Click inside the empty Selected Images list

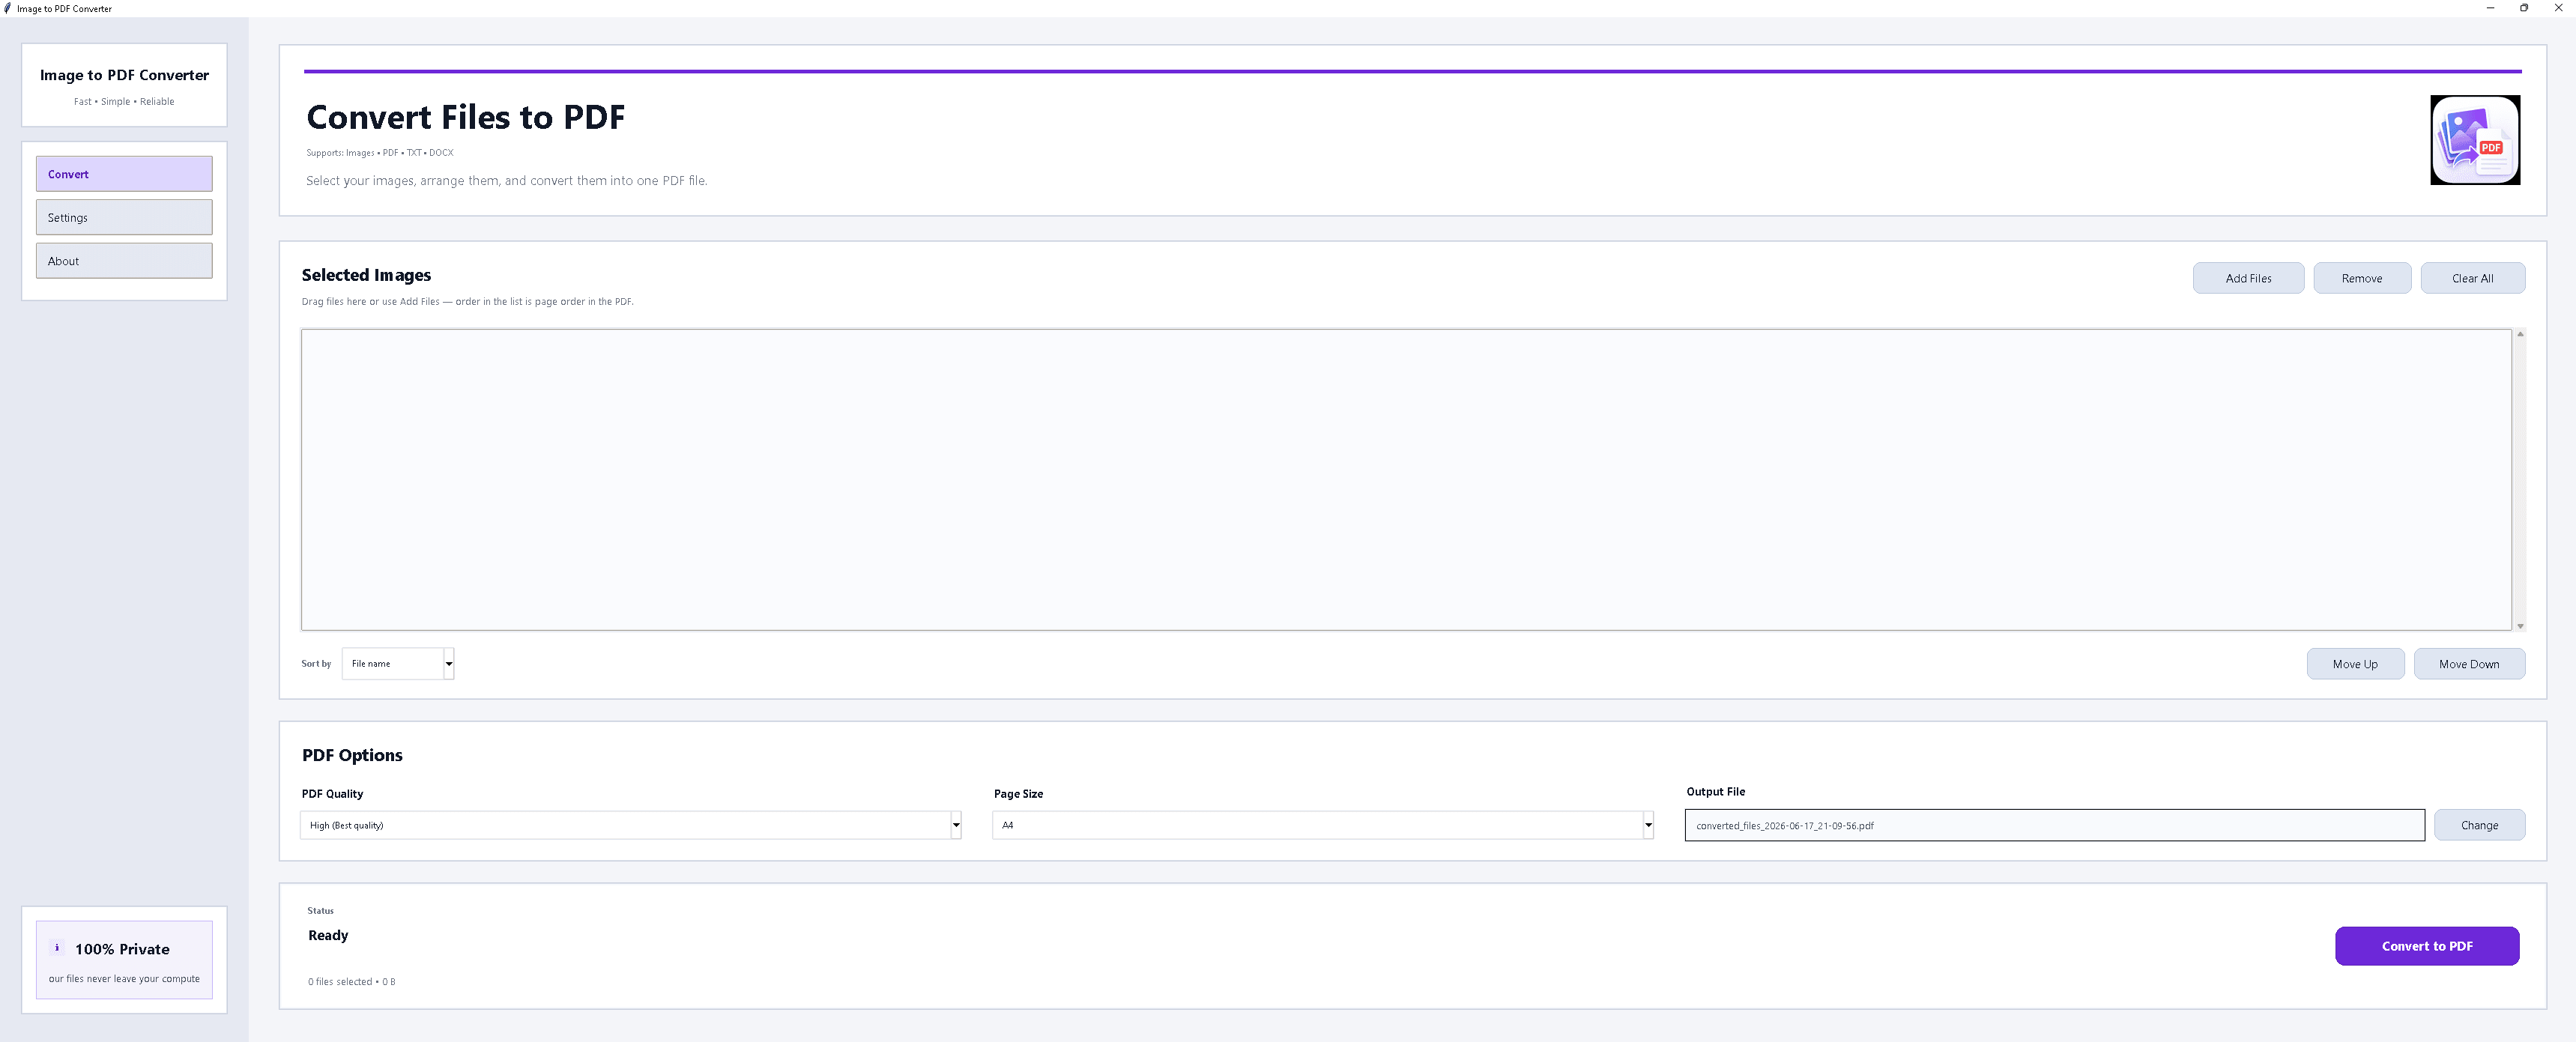tap(1406, 480)
